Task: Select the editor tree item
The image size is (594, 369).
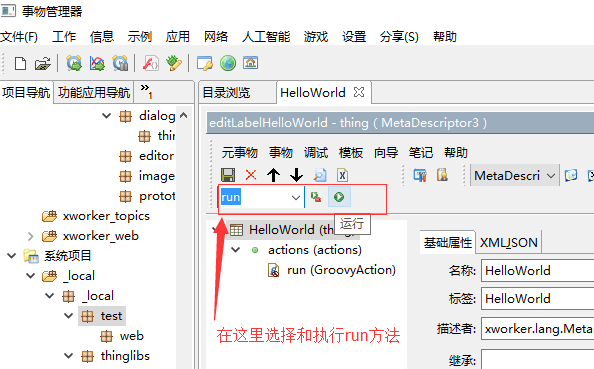Action: click(x=156, y=156)
